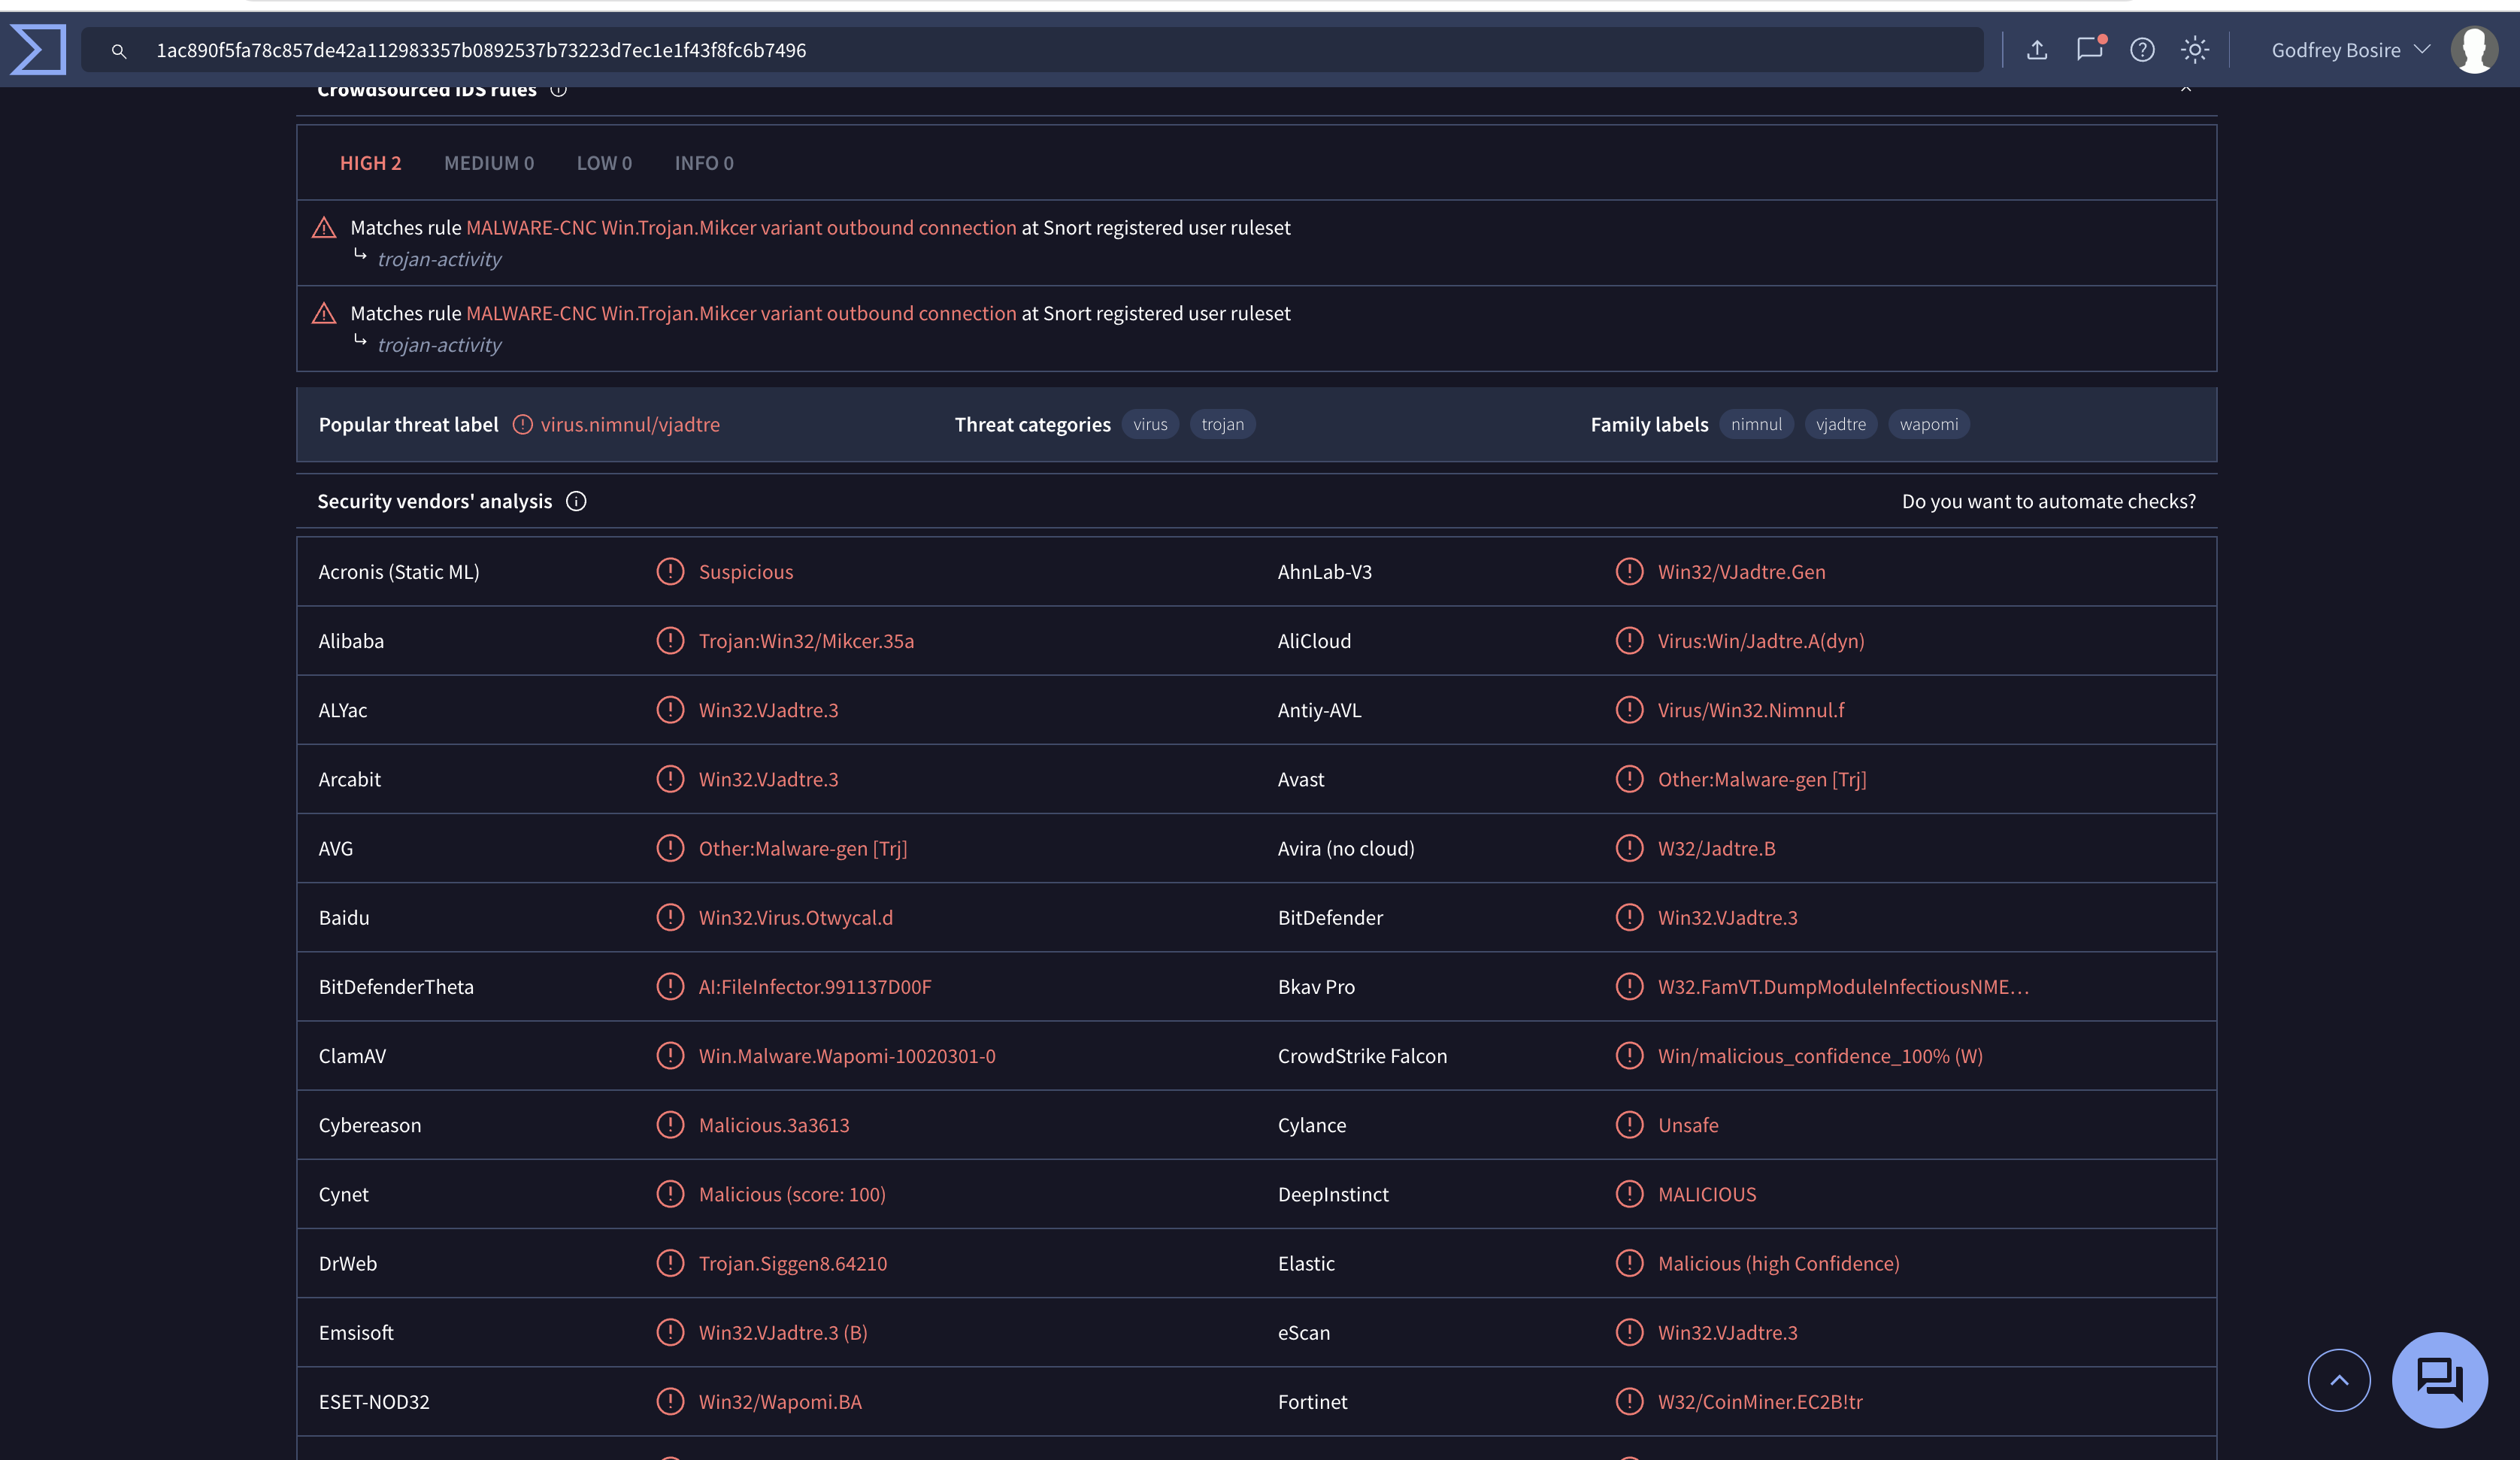Click the user avatar picture

point(2474,49)
